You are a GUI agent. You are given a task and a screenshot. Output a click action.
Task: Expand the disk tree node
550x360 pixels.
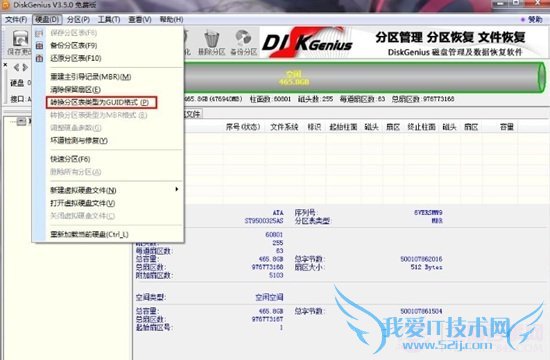tap(21, 121)
